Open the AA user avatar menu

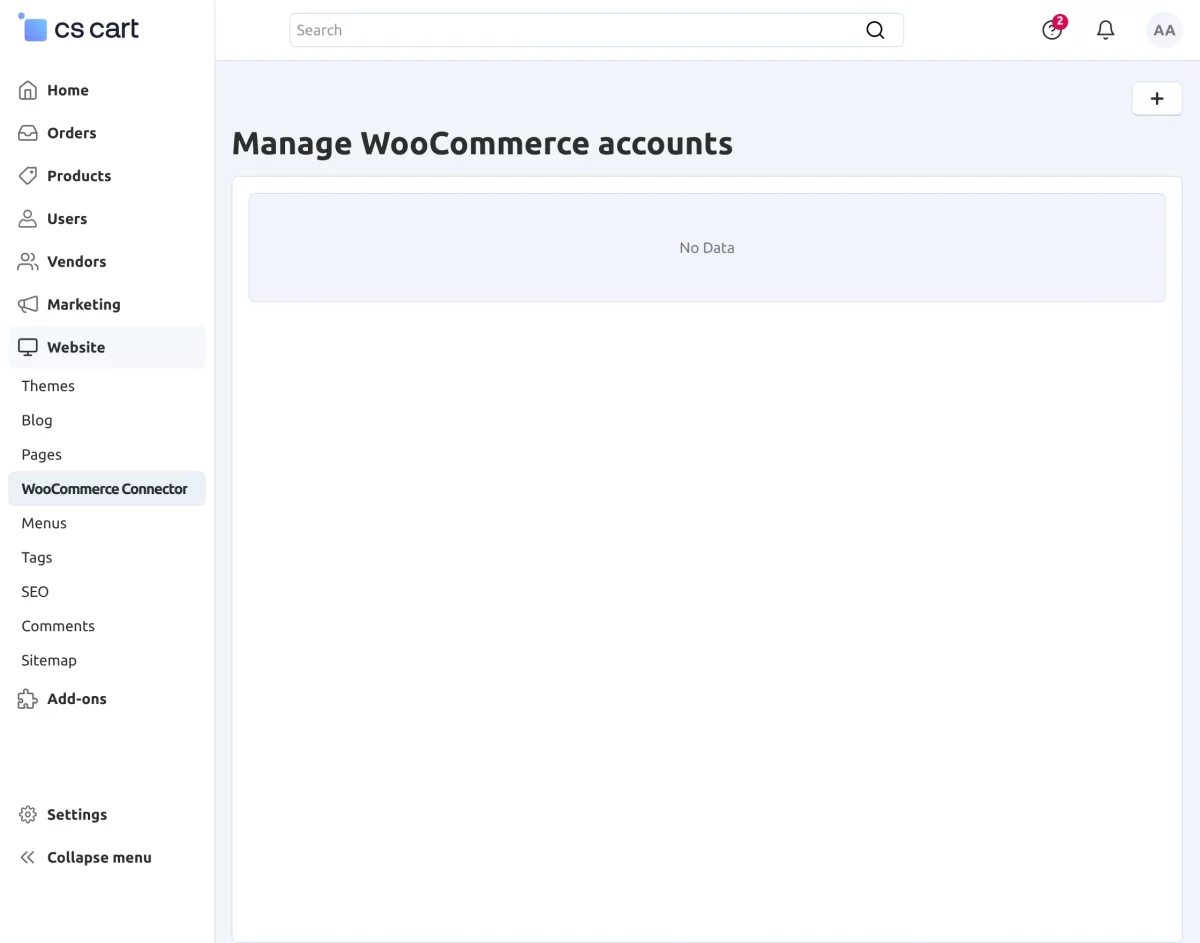click(x=1164, y=30)
